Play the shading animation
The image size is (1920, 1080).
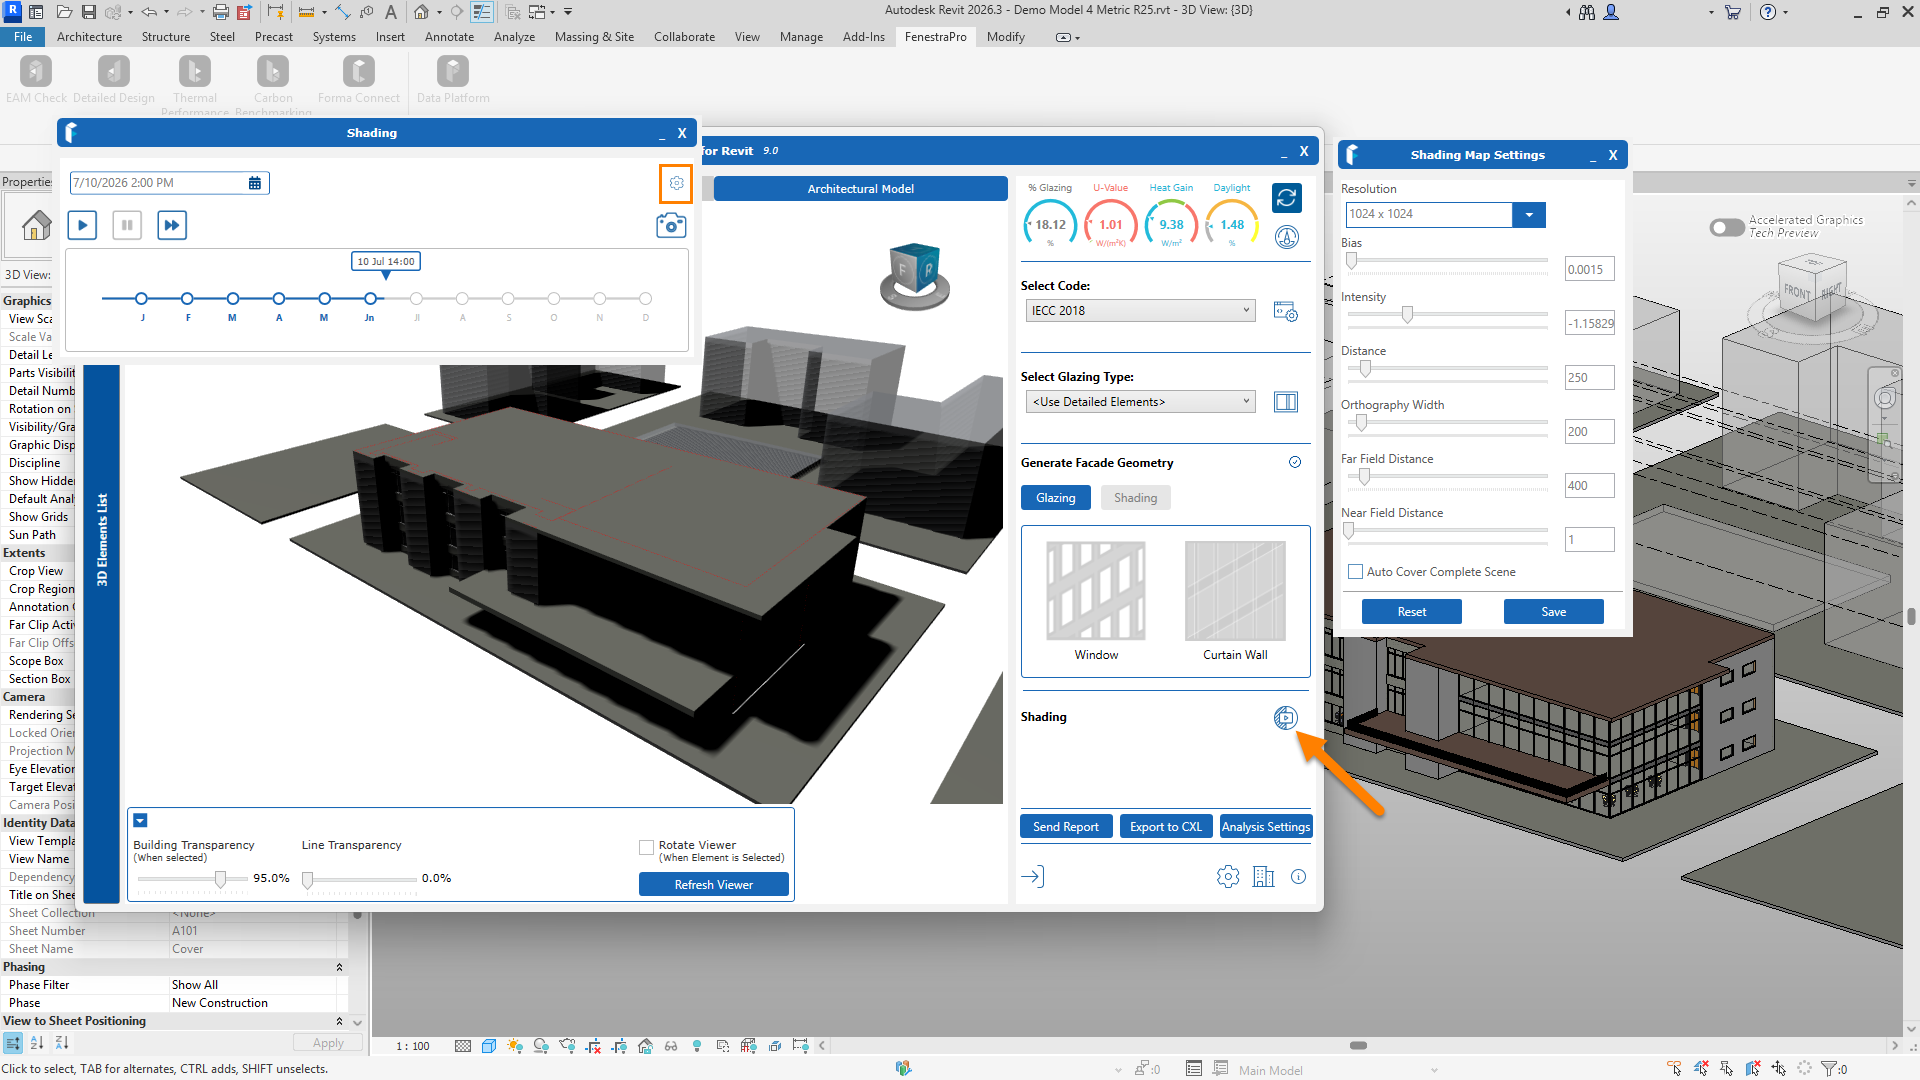(x=82, y=225)
